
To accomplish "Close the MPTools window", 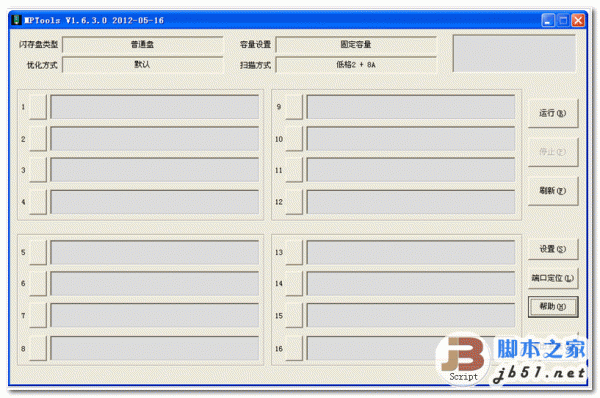I will [x=578, y=20].
